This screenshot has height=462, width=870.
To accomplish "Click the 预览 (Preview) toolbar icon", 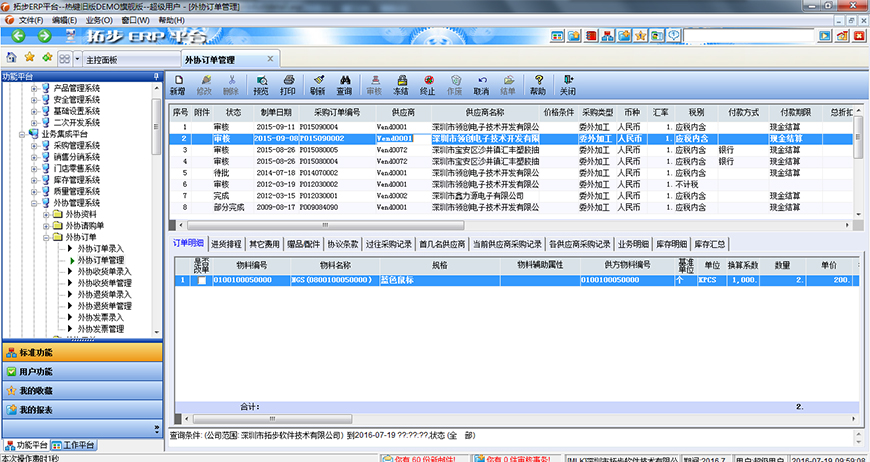I will click(261, 84).
